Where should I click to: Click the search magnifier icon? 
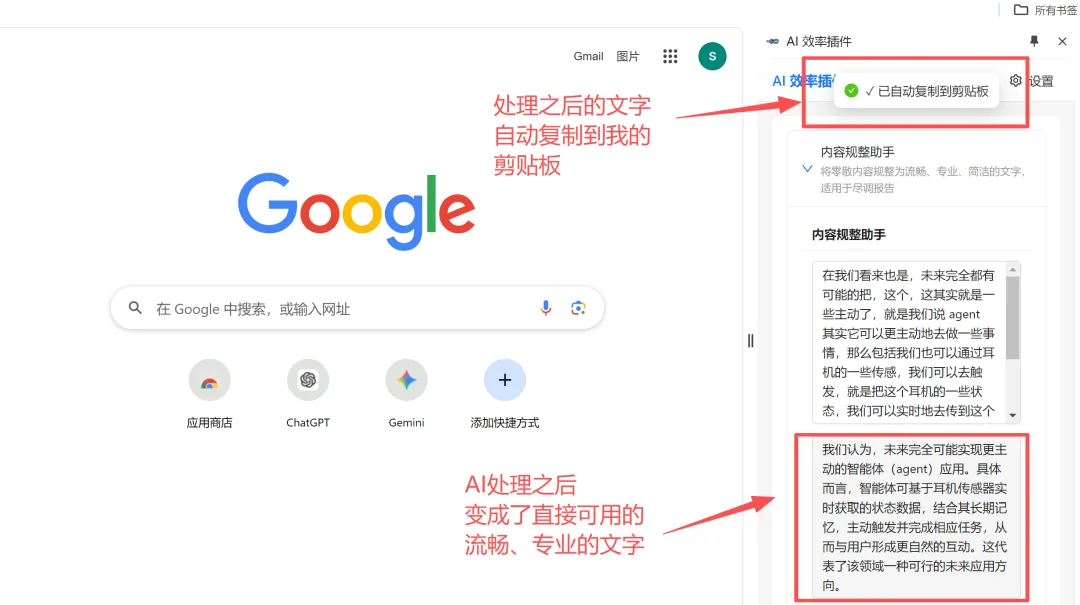(x=135, y=308)
